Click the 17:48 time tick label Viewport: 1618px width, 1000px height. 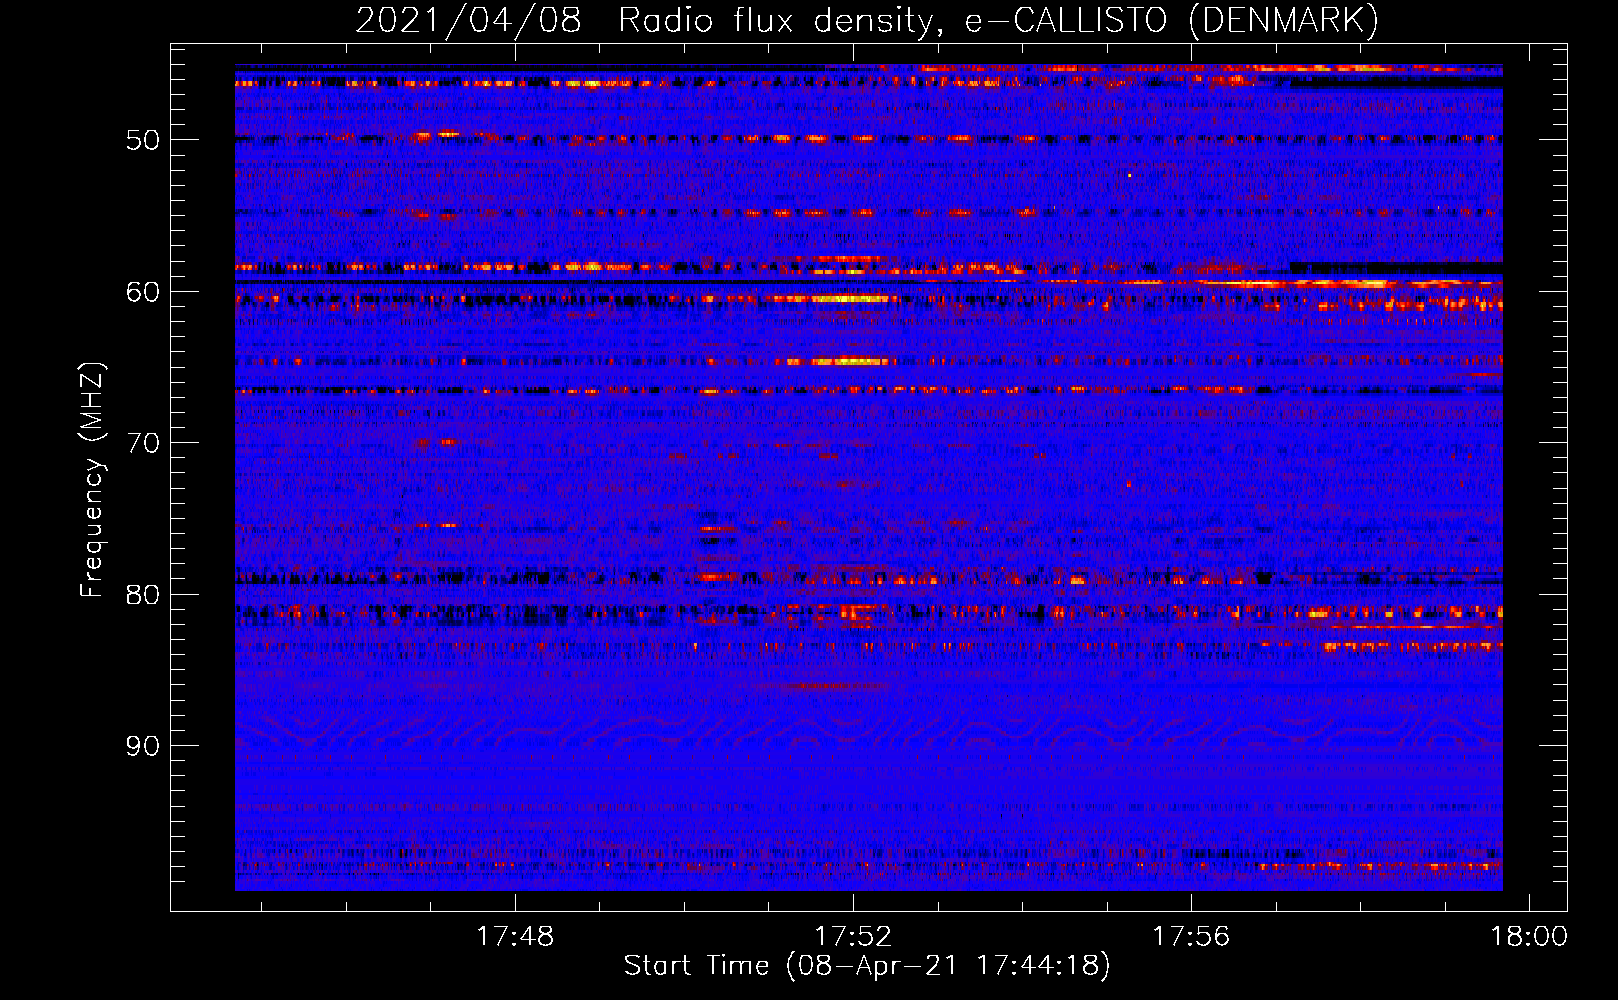(x=515, y=937)
